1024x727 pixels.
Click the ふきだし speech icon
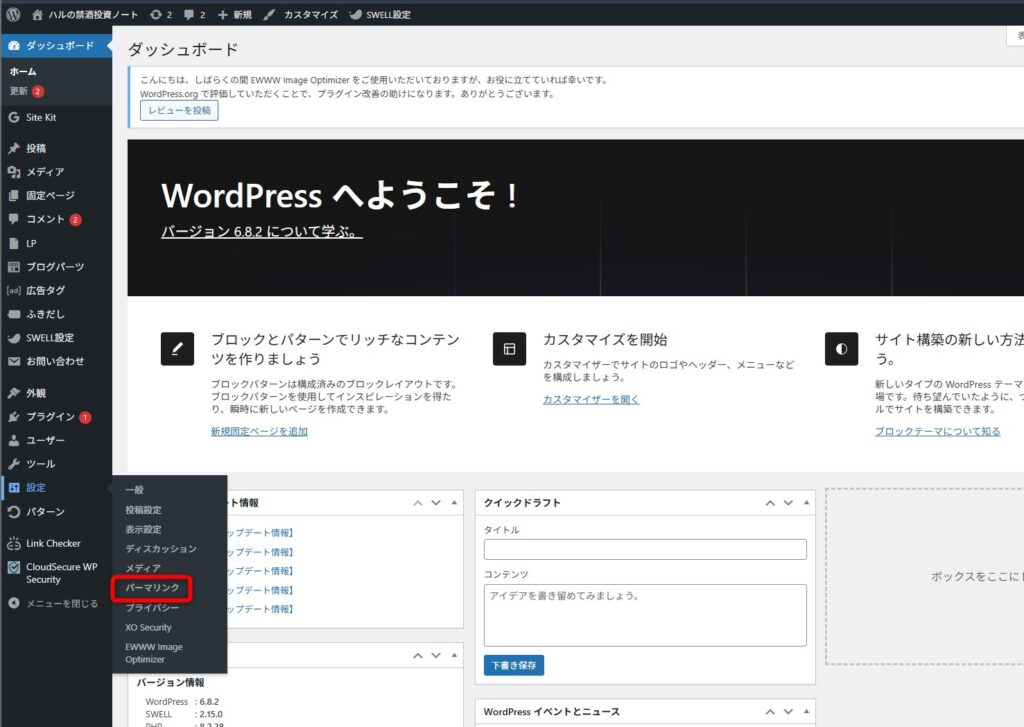click(x=14, y=314)
